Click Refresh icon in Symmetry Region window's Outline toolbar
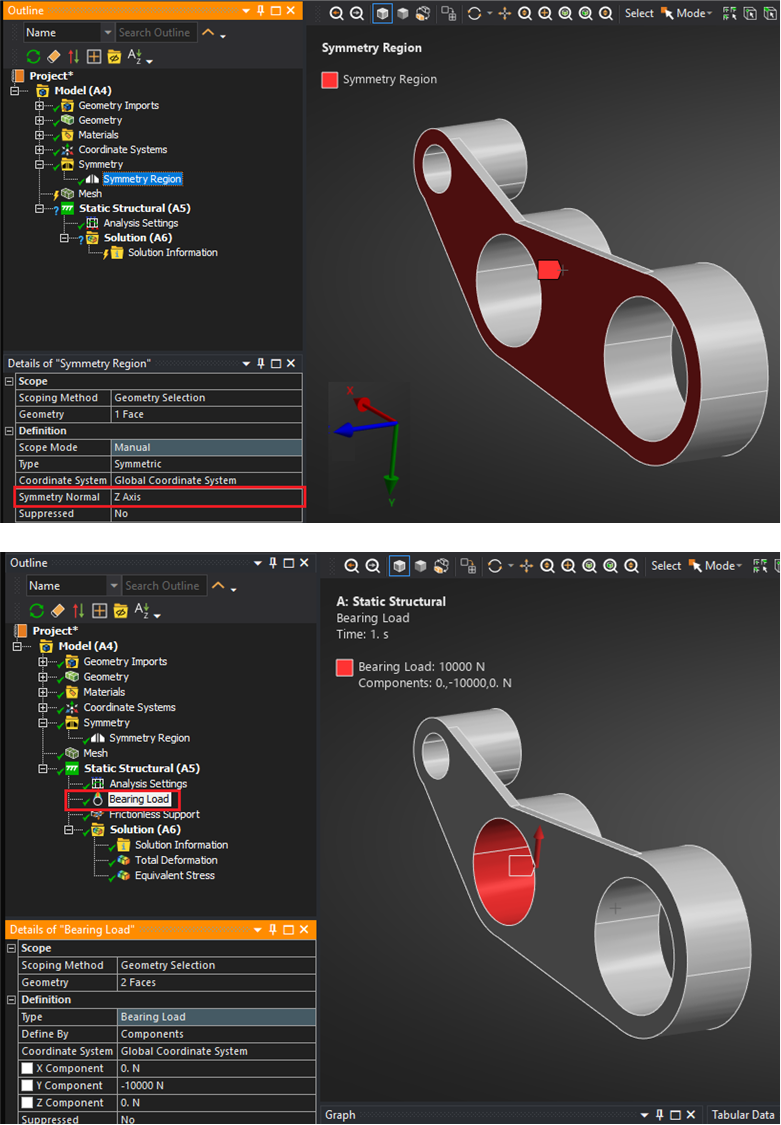781x1125 pixels. (33, 57)
